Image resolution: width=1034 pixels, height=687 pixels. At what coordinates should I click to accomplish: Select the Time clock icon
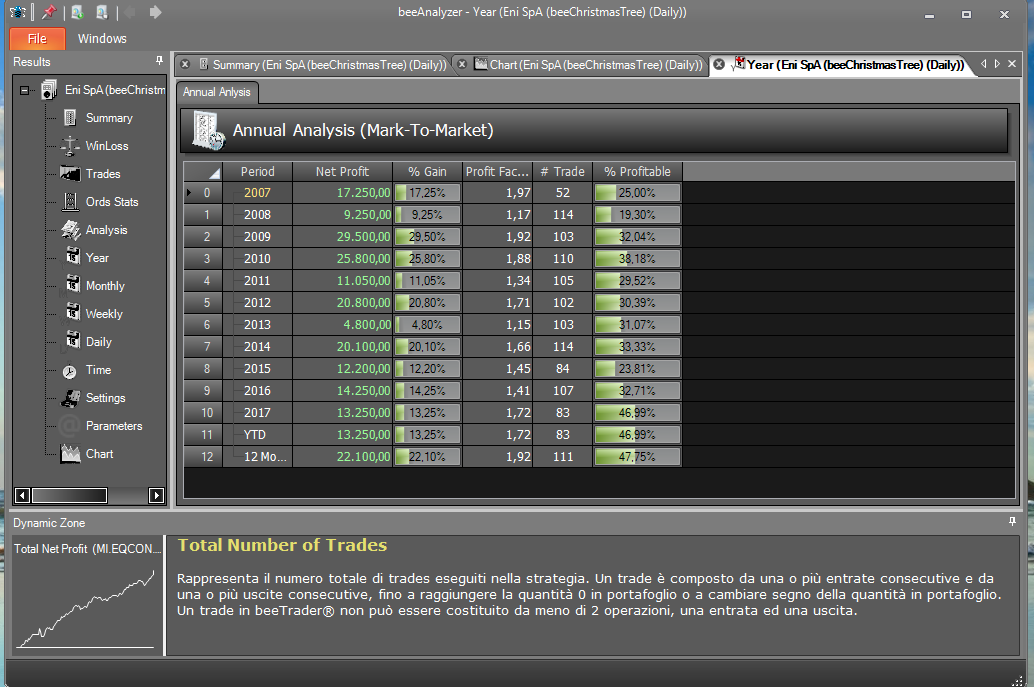(69, 371)
